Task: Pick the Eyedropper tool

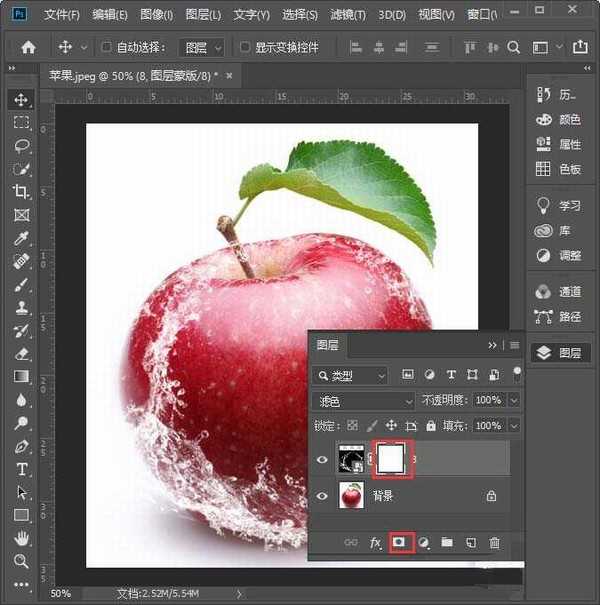Action: click(21, 238)
